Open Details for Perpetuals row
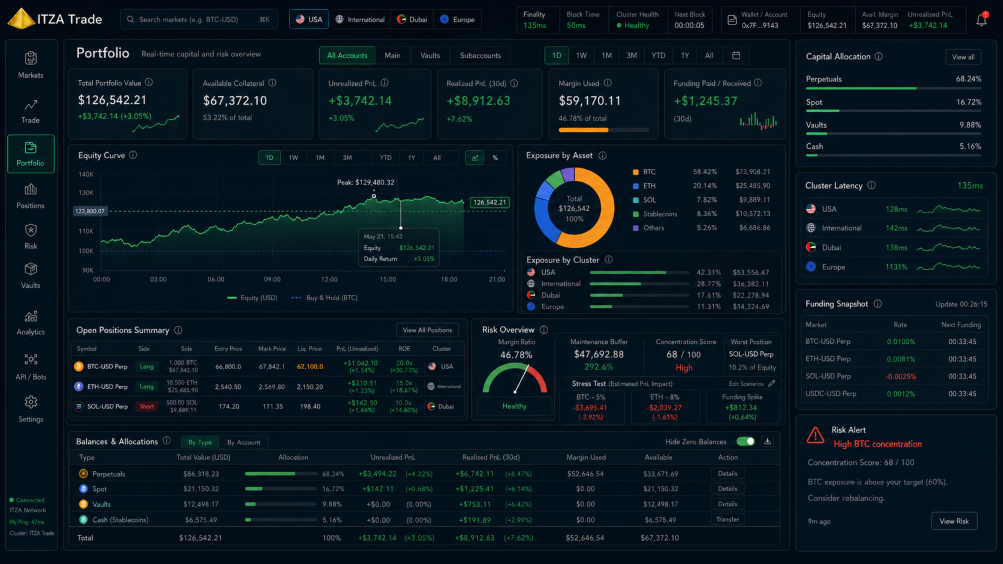This screenshot has width=1003, height=564. tap(727, 474)
